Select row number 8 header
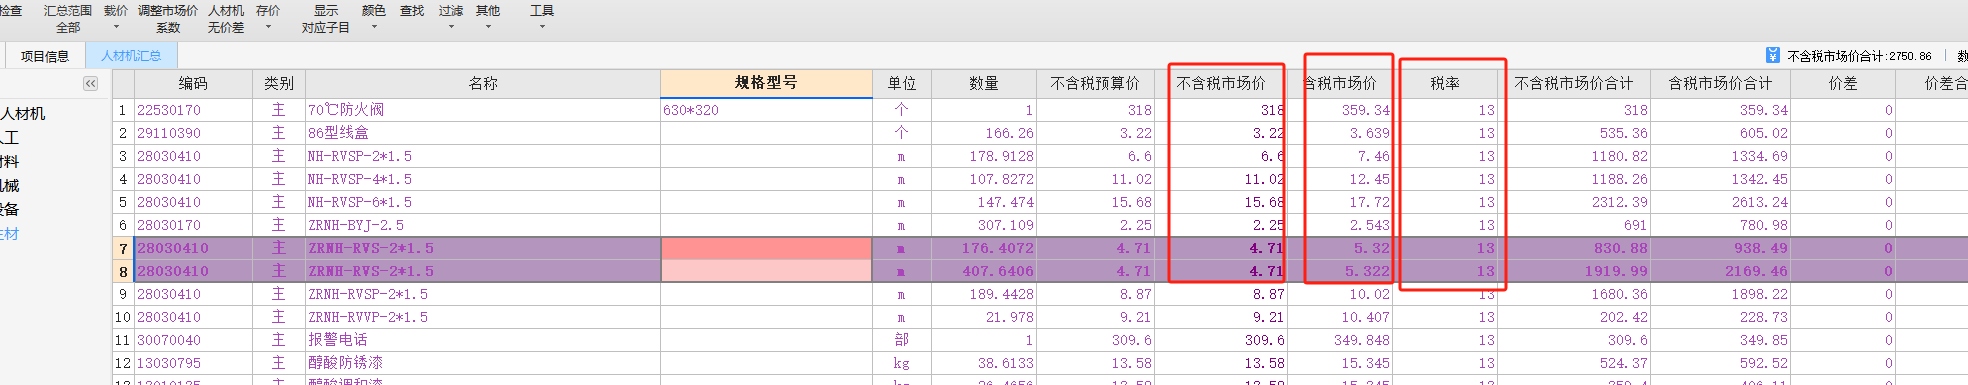The width and height of the screenshot is (1968, 385). [x=123, y=271]
